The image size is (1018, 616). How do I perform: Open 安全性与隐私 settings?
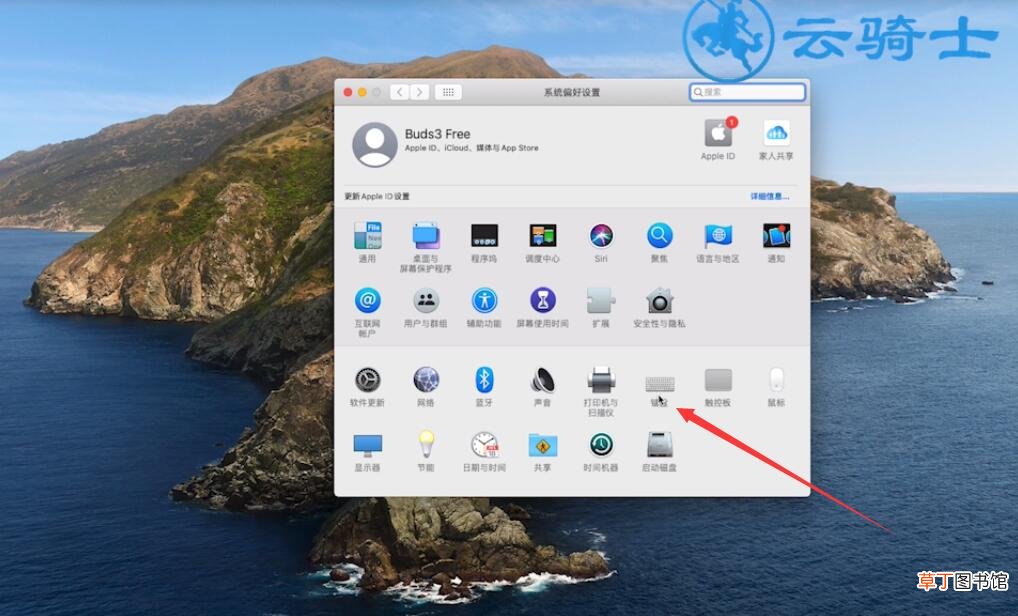coord(659,307)
